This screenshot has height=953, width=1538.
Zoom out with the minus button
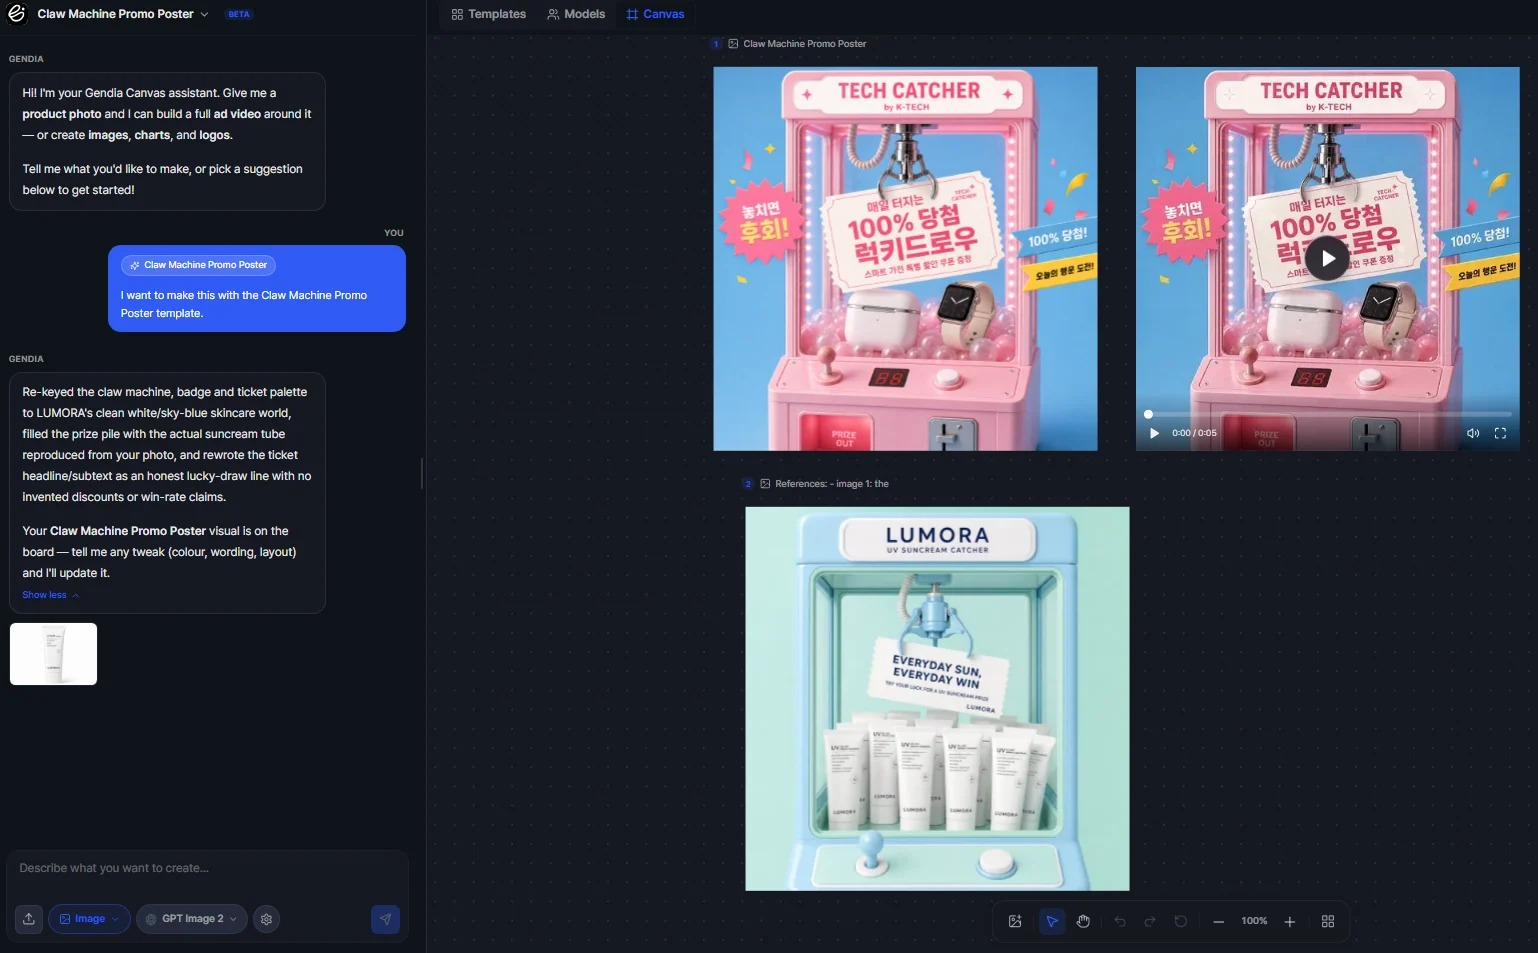[x=1219, y=921]
